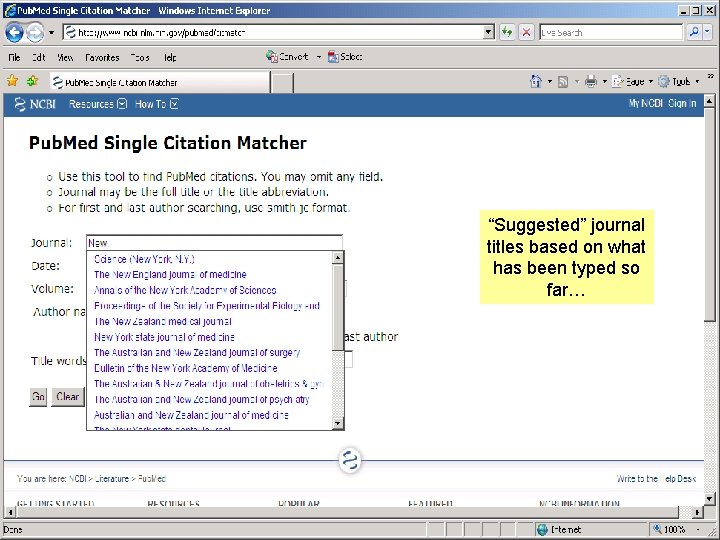
Task: Select Annals of the New York Academy of Sciences
Action: point(185,290)
